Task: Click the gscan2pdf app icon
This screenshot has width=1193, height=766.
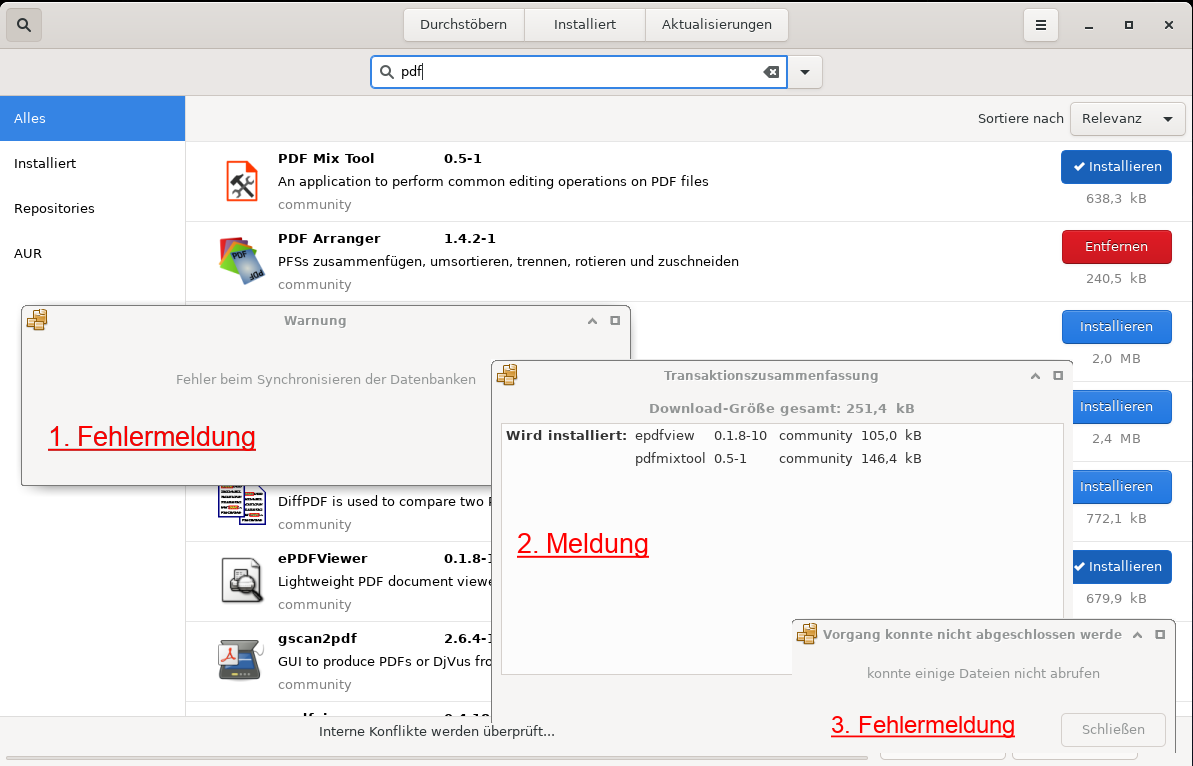Action: [240, 659]
